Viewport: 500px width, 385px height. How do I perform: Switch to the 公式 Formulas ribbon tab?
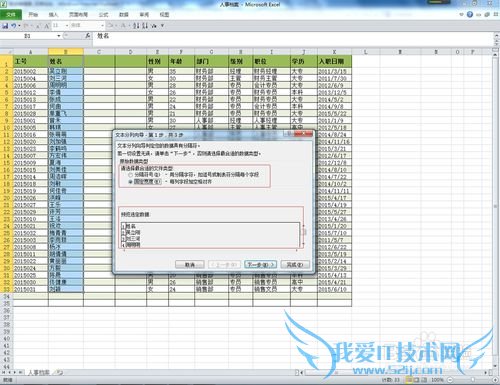[x=103, y=15]
